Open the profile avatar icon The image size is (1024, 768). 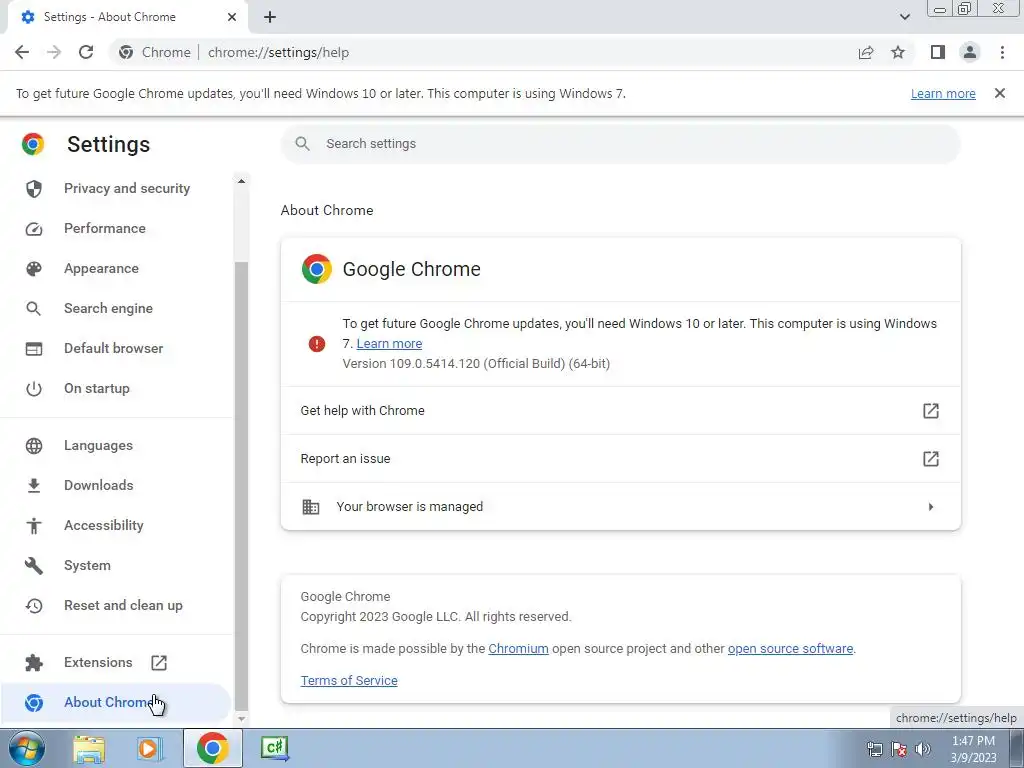(x=970, y=52)
